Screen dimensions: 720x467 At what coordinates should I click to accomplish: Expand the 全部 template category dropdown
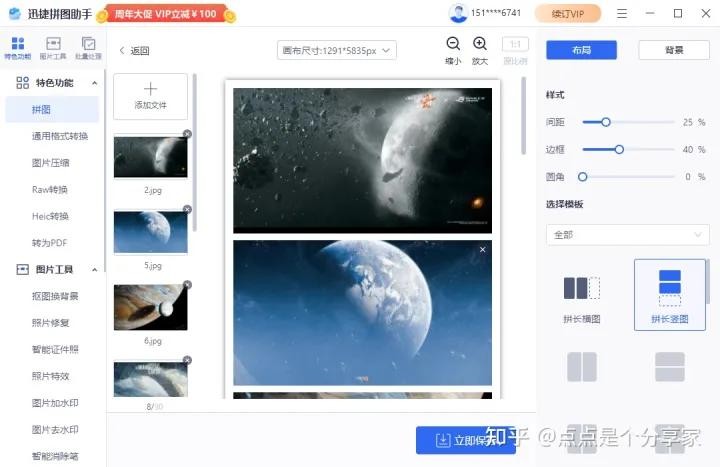tap(627, 235)
